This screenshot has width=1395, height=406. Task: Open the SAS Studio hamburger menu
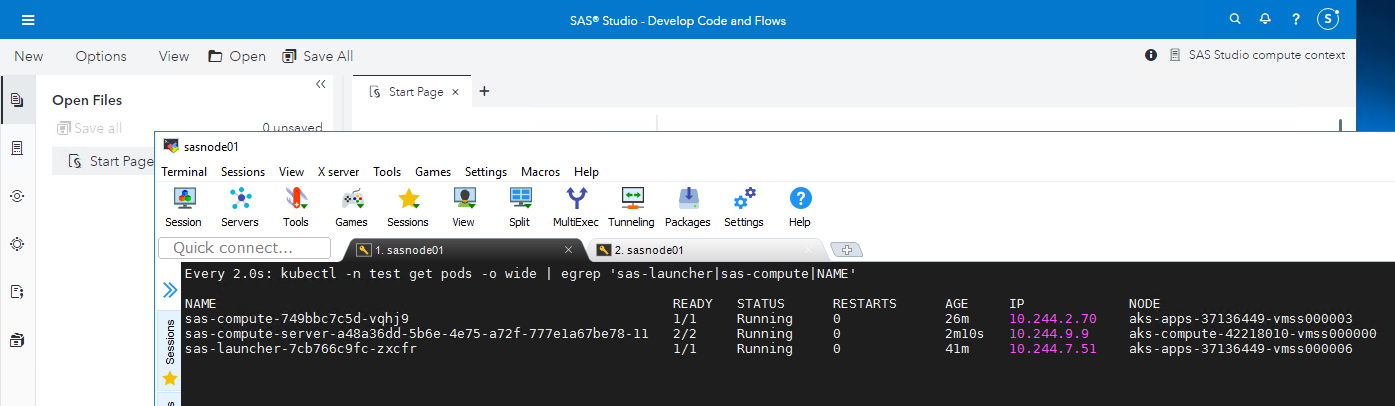[x=28, y=20]
